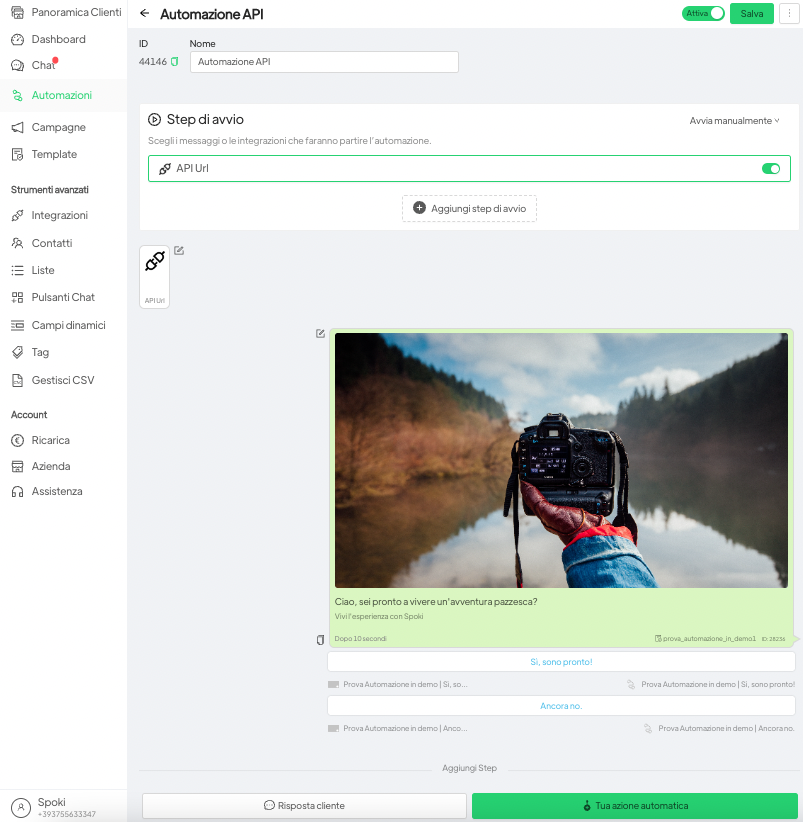Add a Risposta cliente step
This screenshot has width=803, height=822.
coord(304,806)
